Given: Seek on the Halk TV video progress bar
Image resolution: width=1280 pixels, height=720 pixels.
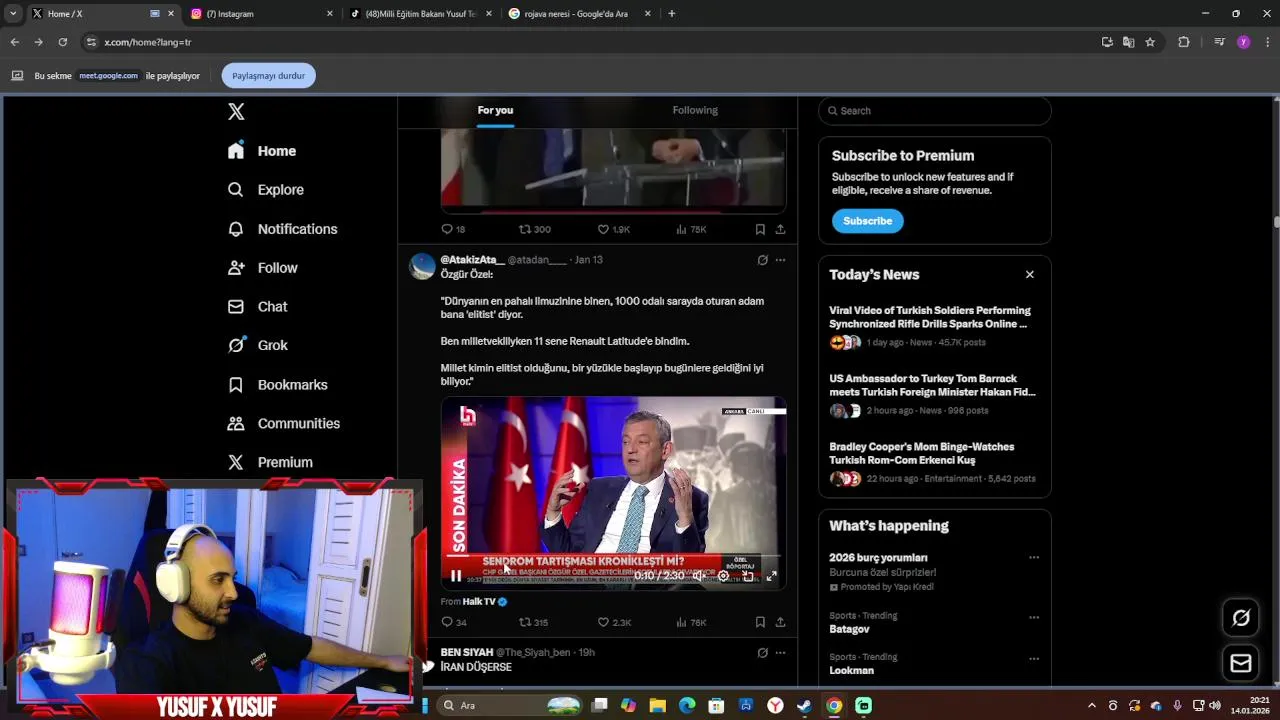Looking at the screenshot, I should tap(613, 556).
